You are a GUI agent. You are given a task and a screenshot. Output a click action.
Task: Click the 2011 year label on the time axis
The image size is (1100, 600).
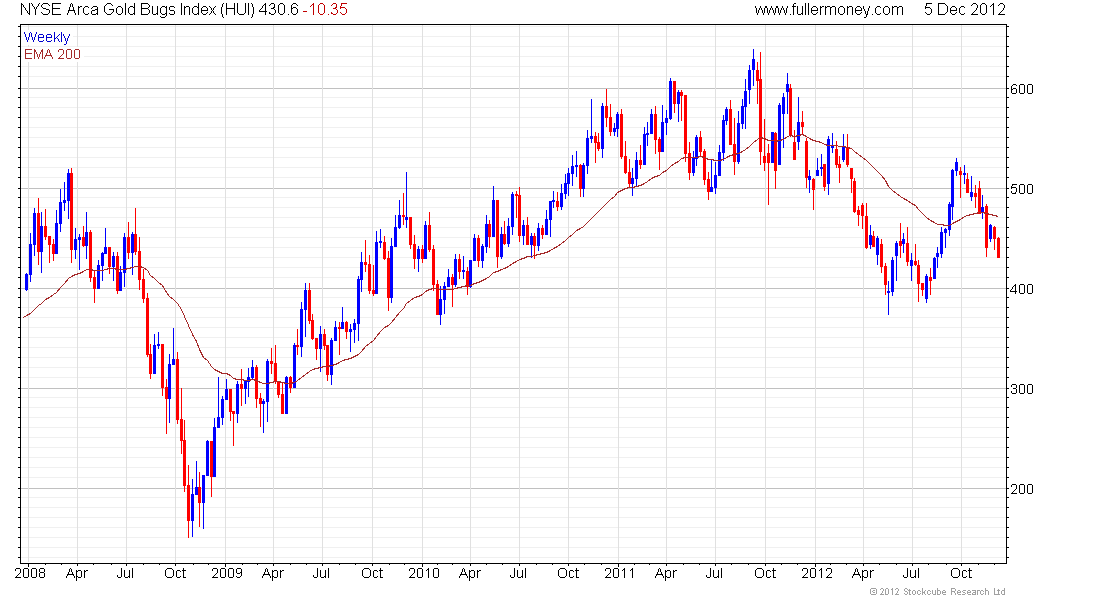click(620, 573)
